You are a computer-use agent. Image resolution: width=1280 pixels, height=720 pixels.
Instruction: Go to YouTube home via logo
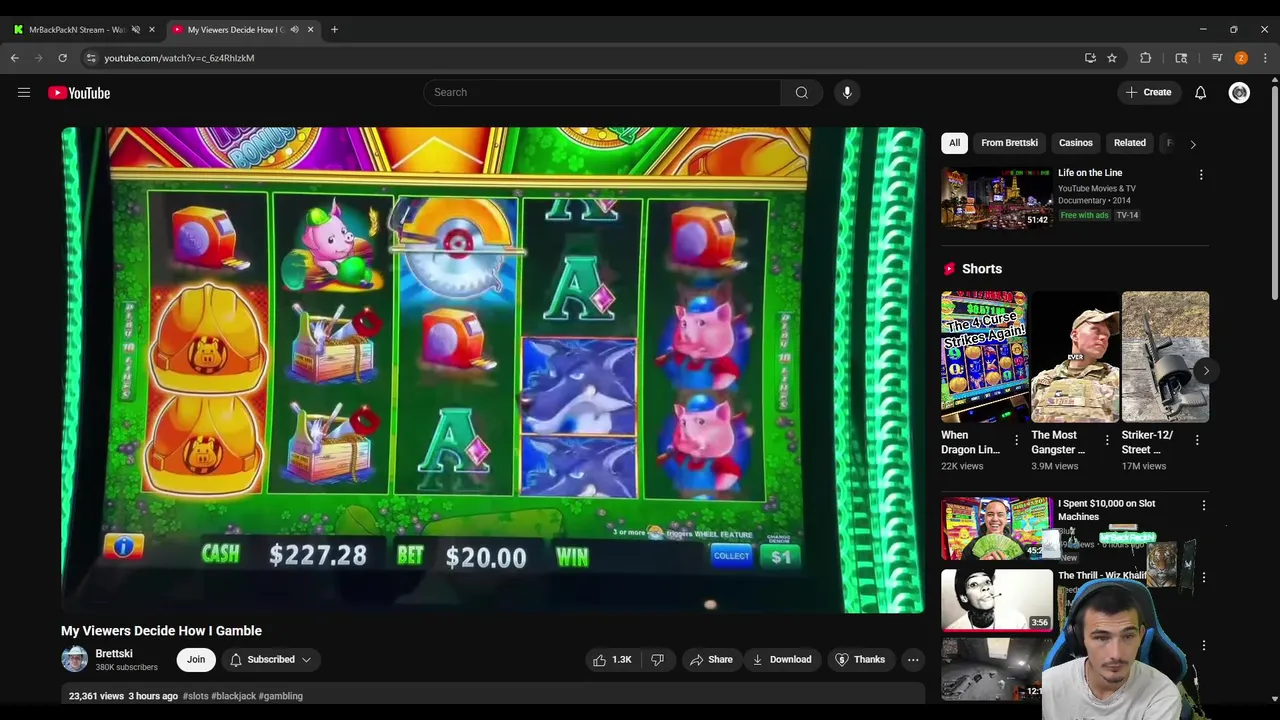[79, 93]
